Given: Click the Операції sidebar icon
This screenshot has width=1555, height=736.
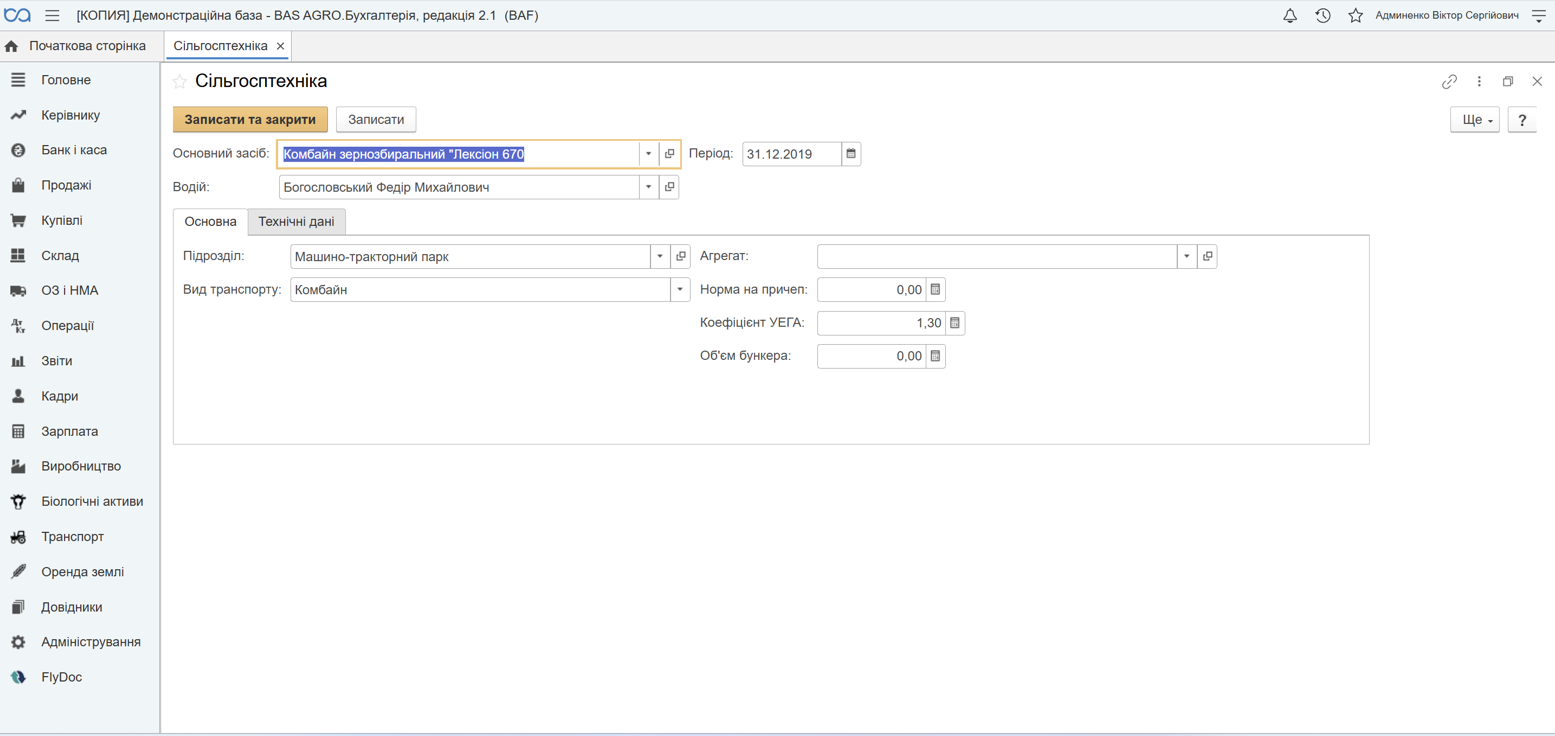Looking at the screenshot, I should coord(18,326).
